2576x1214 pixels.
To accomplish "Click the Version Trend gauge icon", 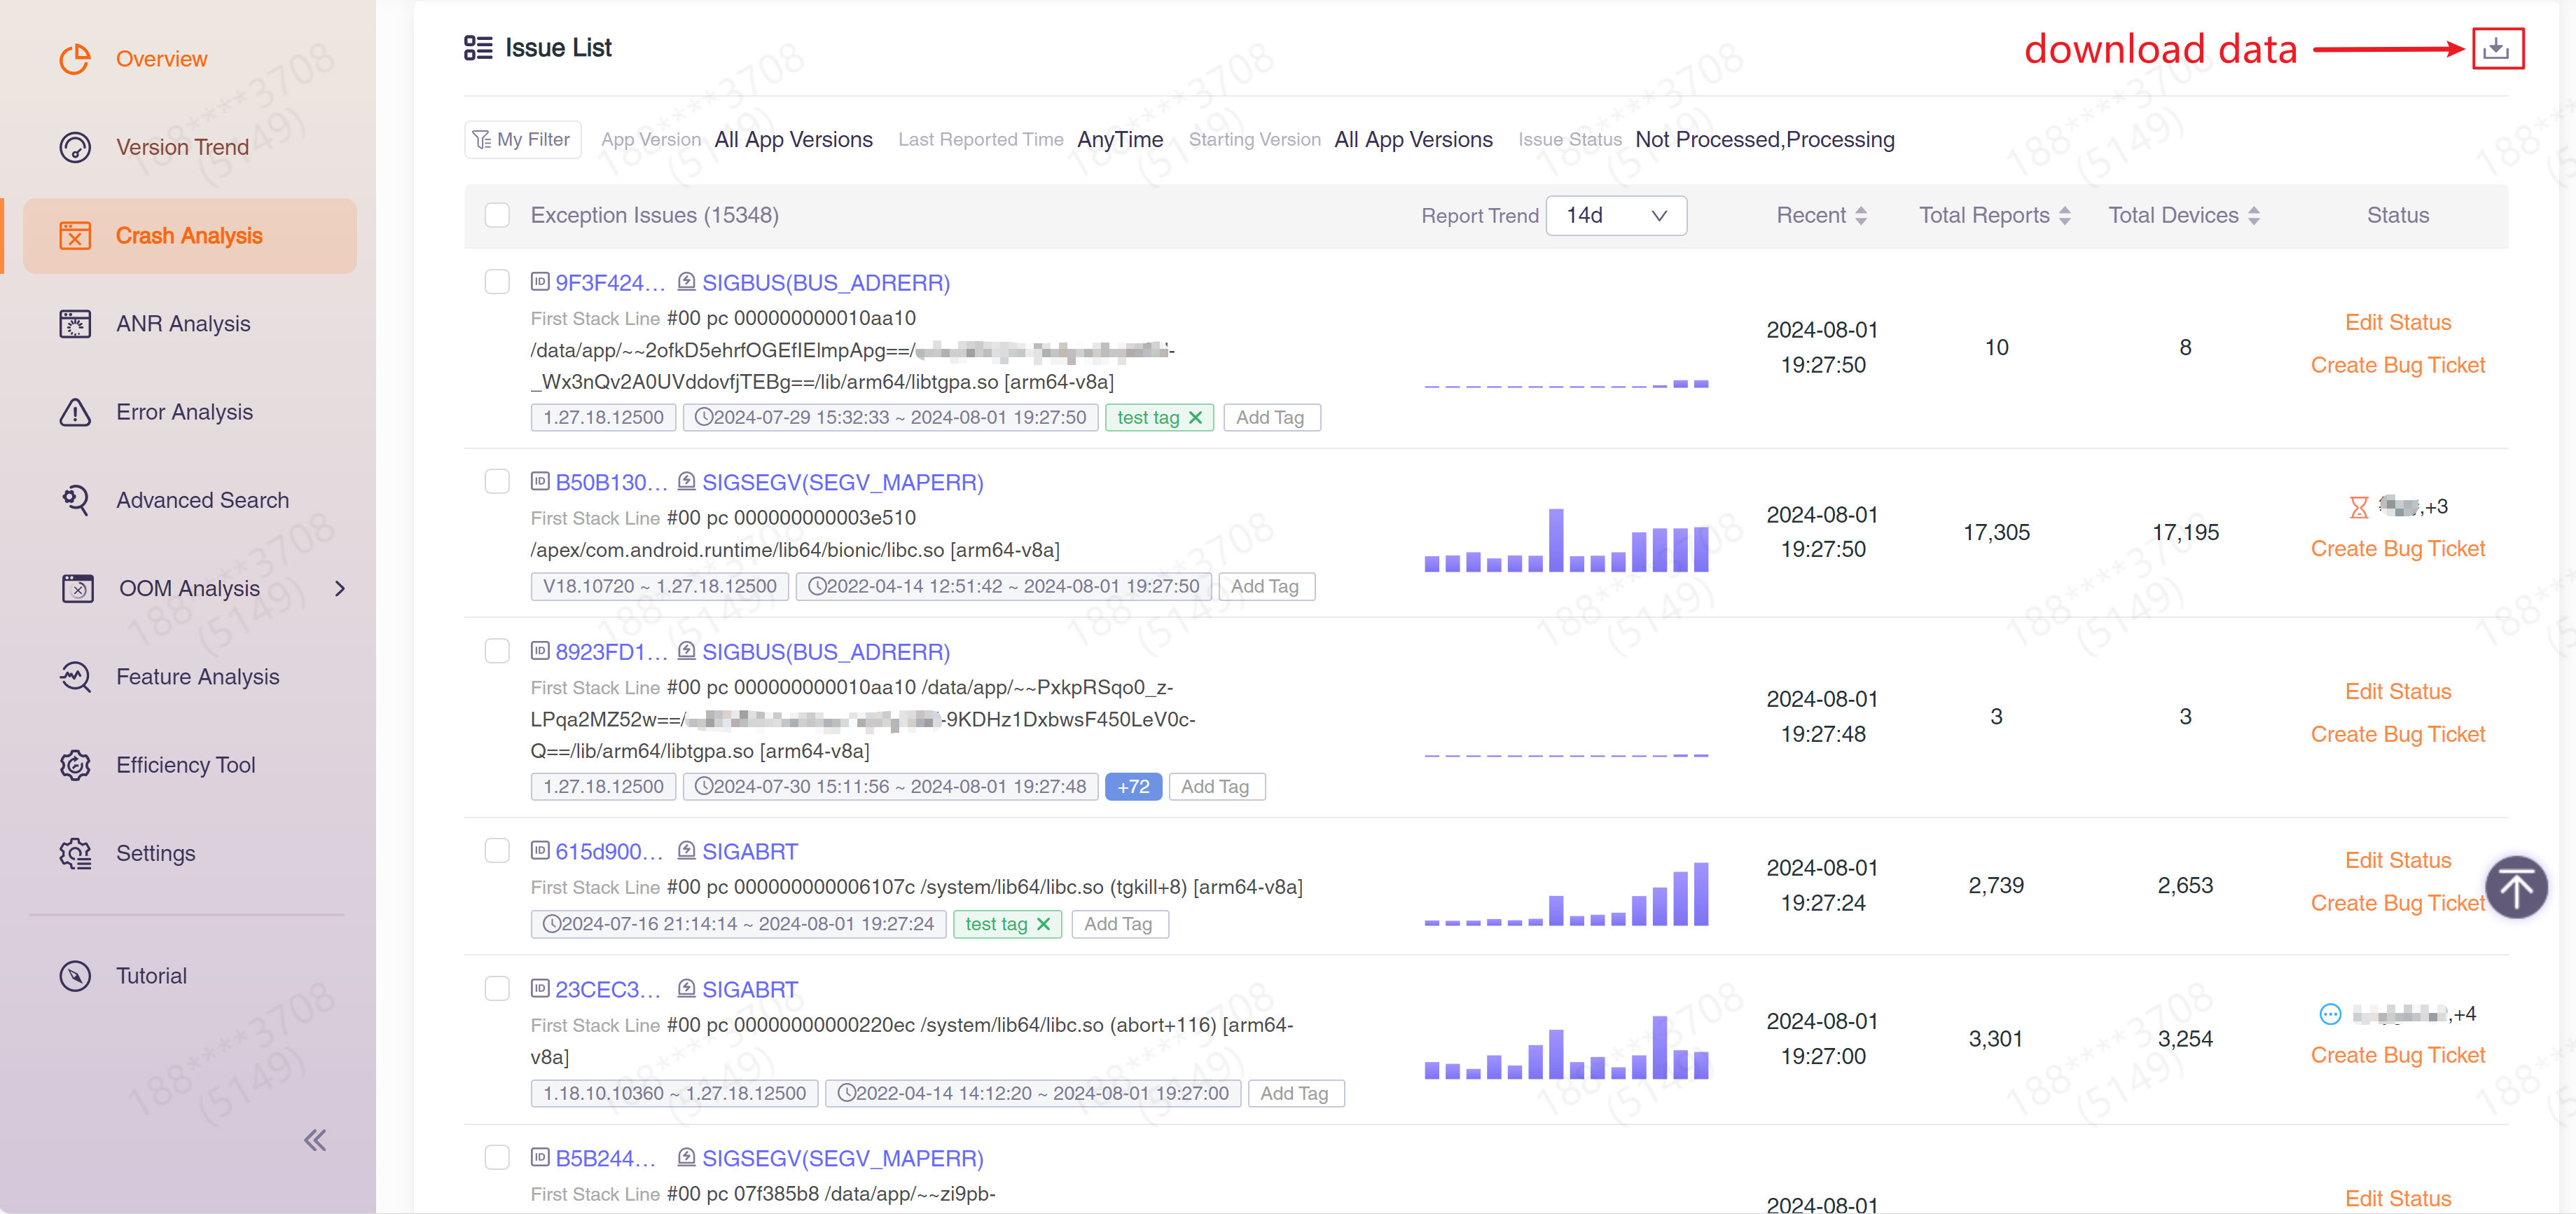I will [x=75, y=147].
